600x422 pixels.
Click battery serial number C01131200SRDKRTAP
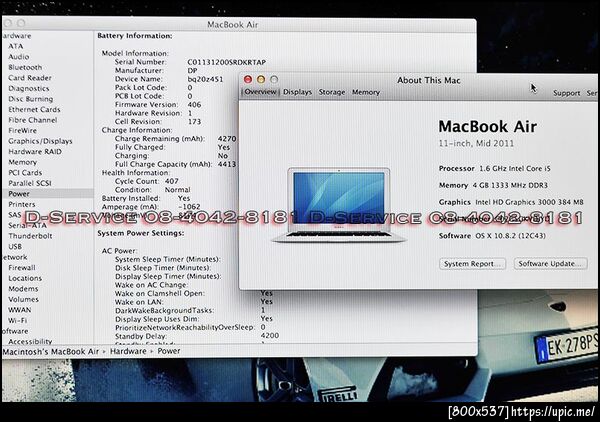227,62
